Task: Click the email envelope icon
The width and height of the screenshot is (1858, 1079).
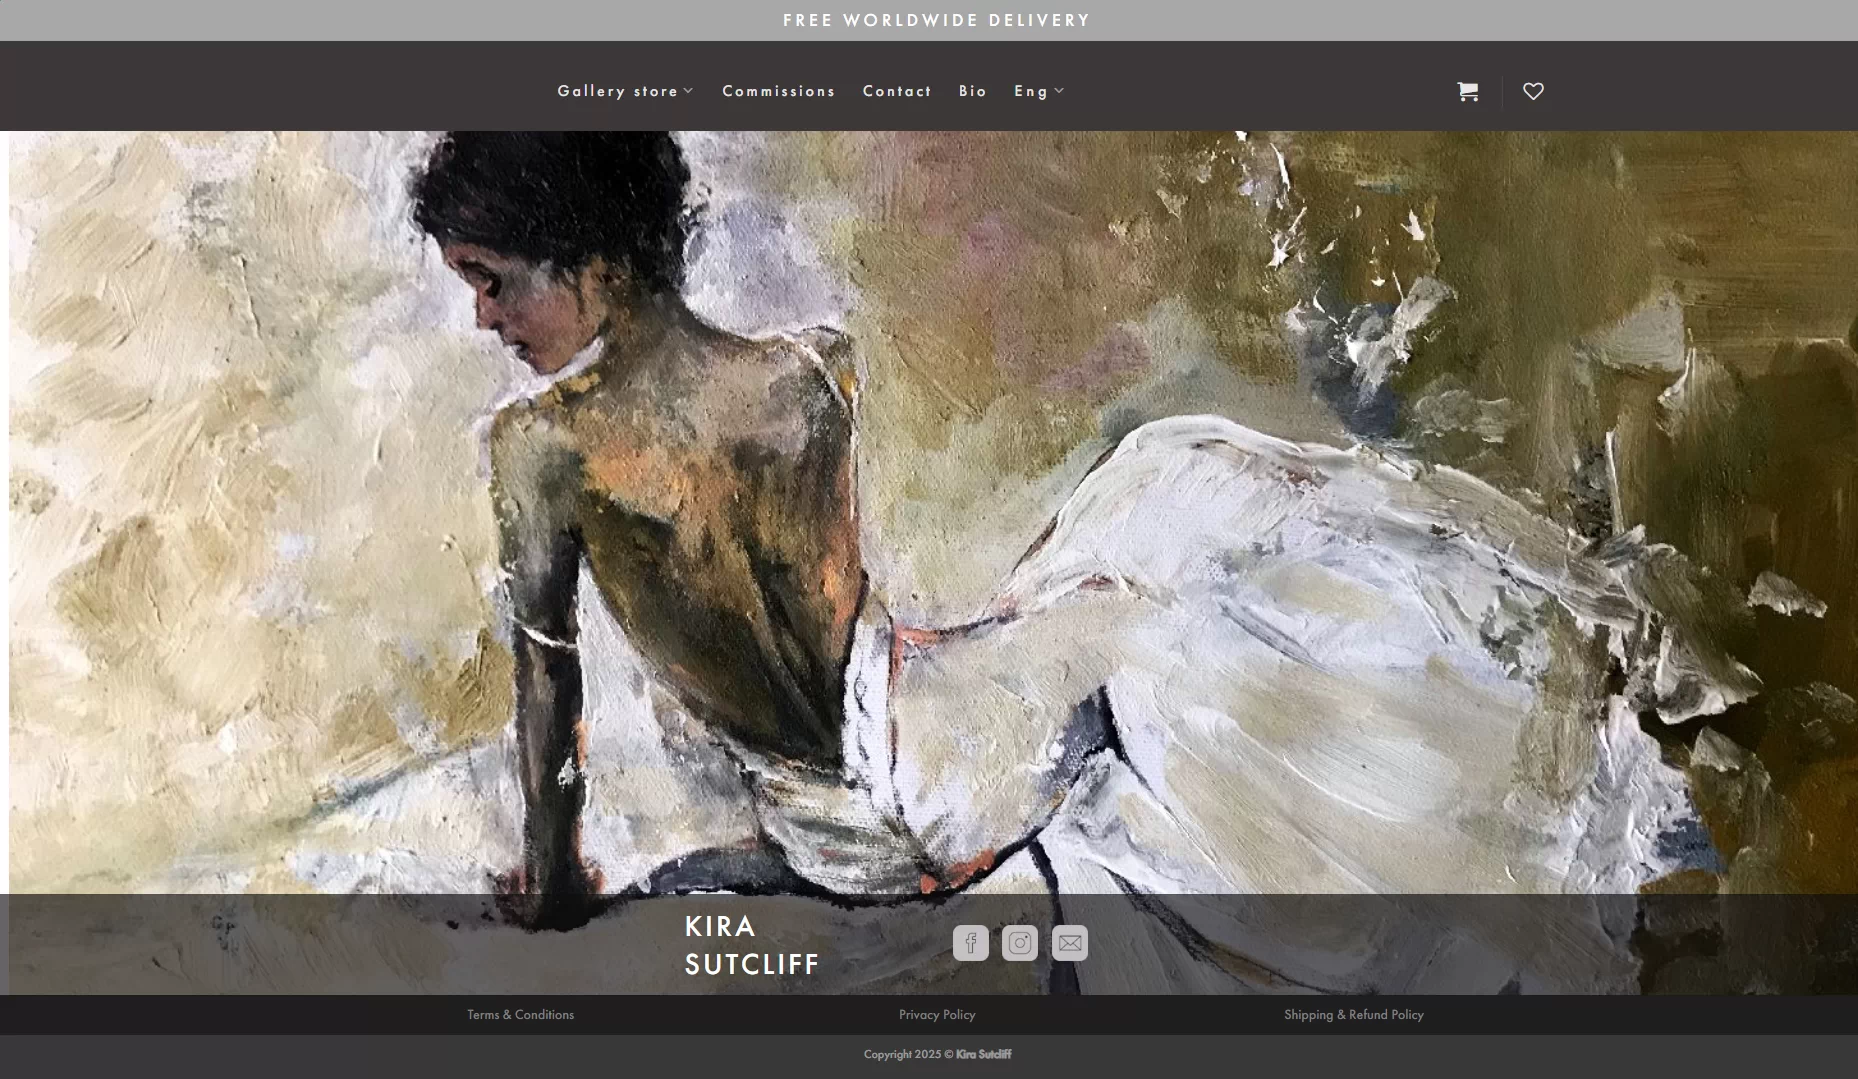Action: pos(1070,943)
